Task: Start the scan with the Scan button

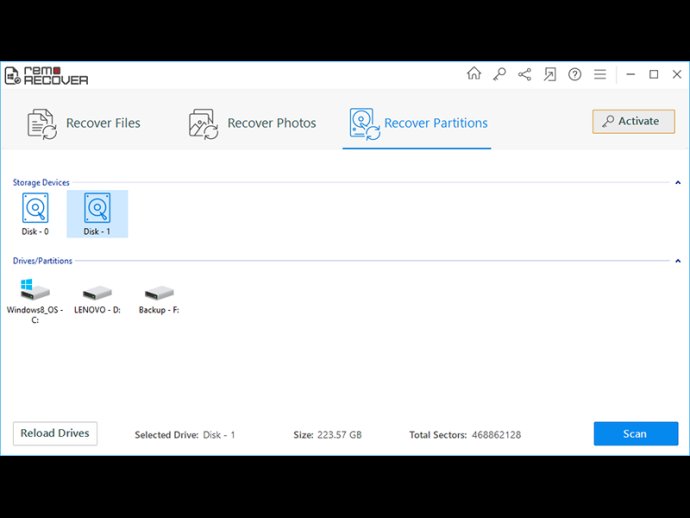Action: (635, 434)
